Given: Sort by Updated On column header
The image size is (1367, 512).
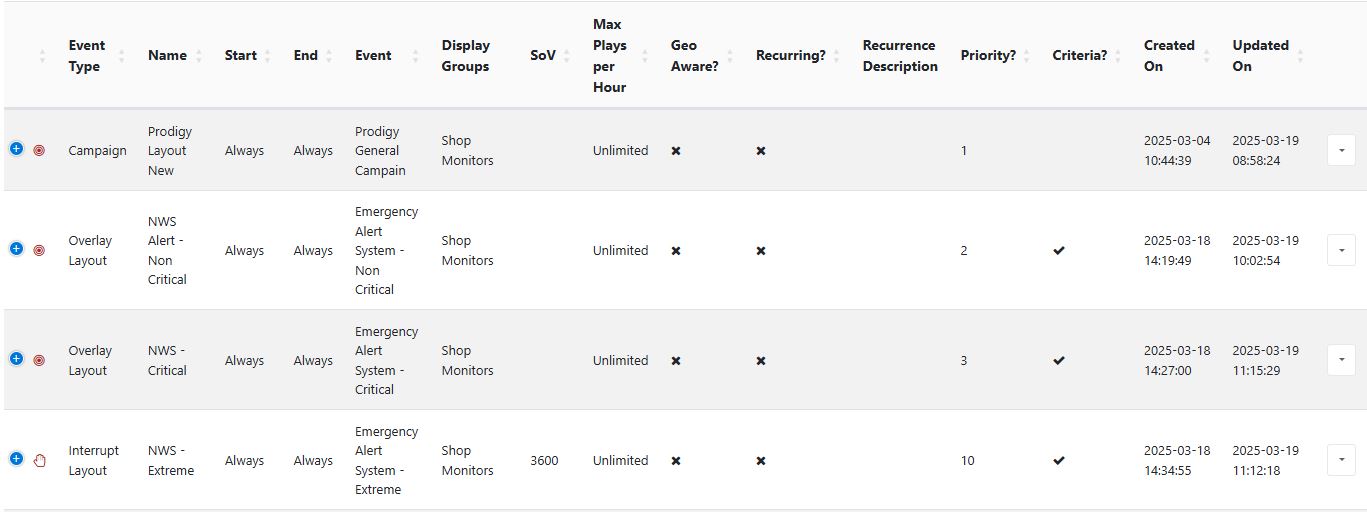Looking at the screenshot, I should pyautogui.click(x=1268, y=56).
